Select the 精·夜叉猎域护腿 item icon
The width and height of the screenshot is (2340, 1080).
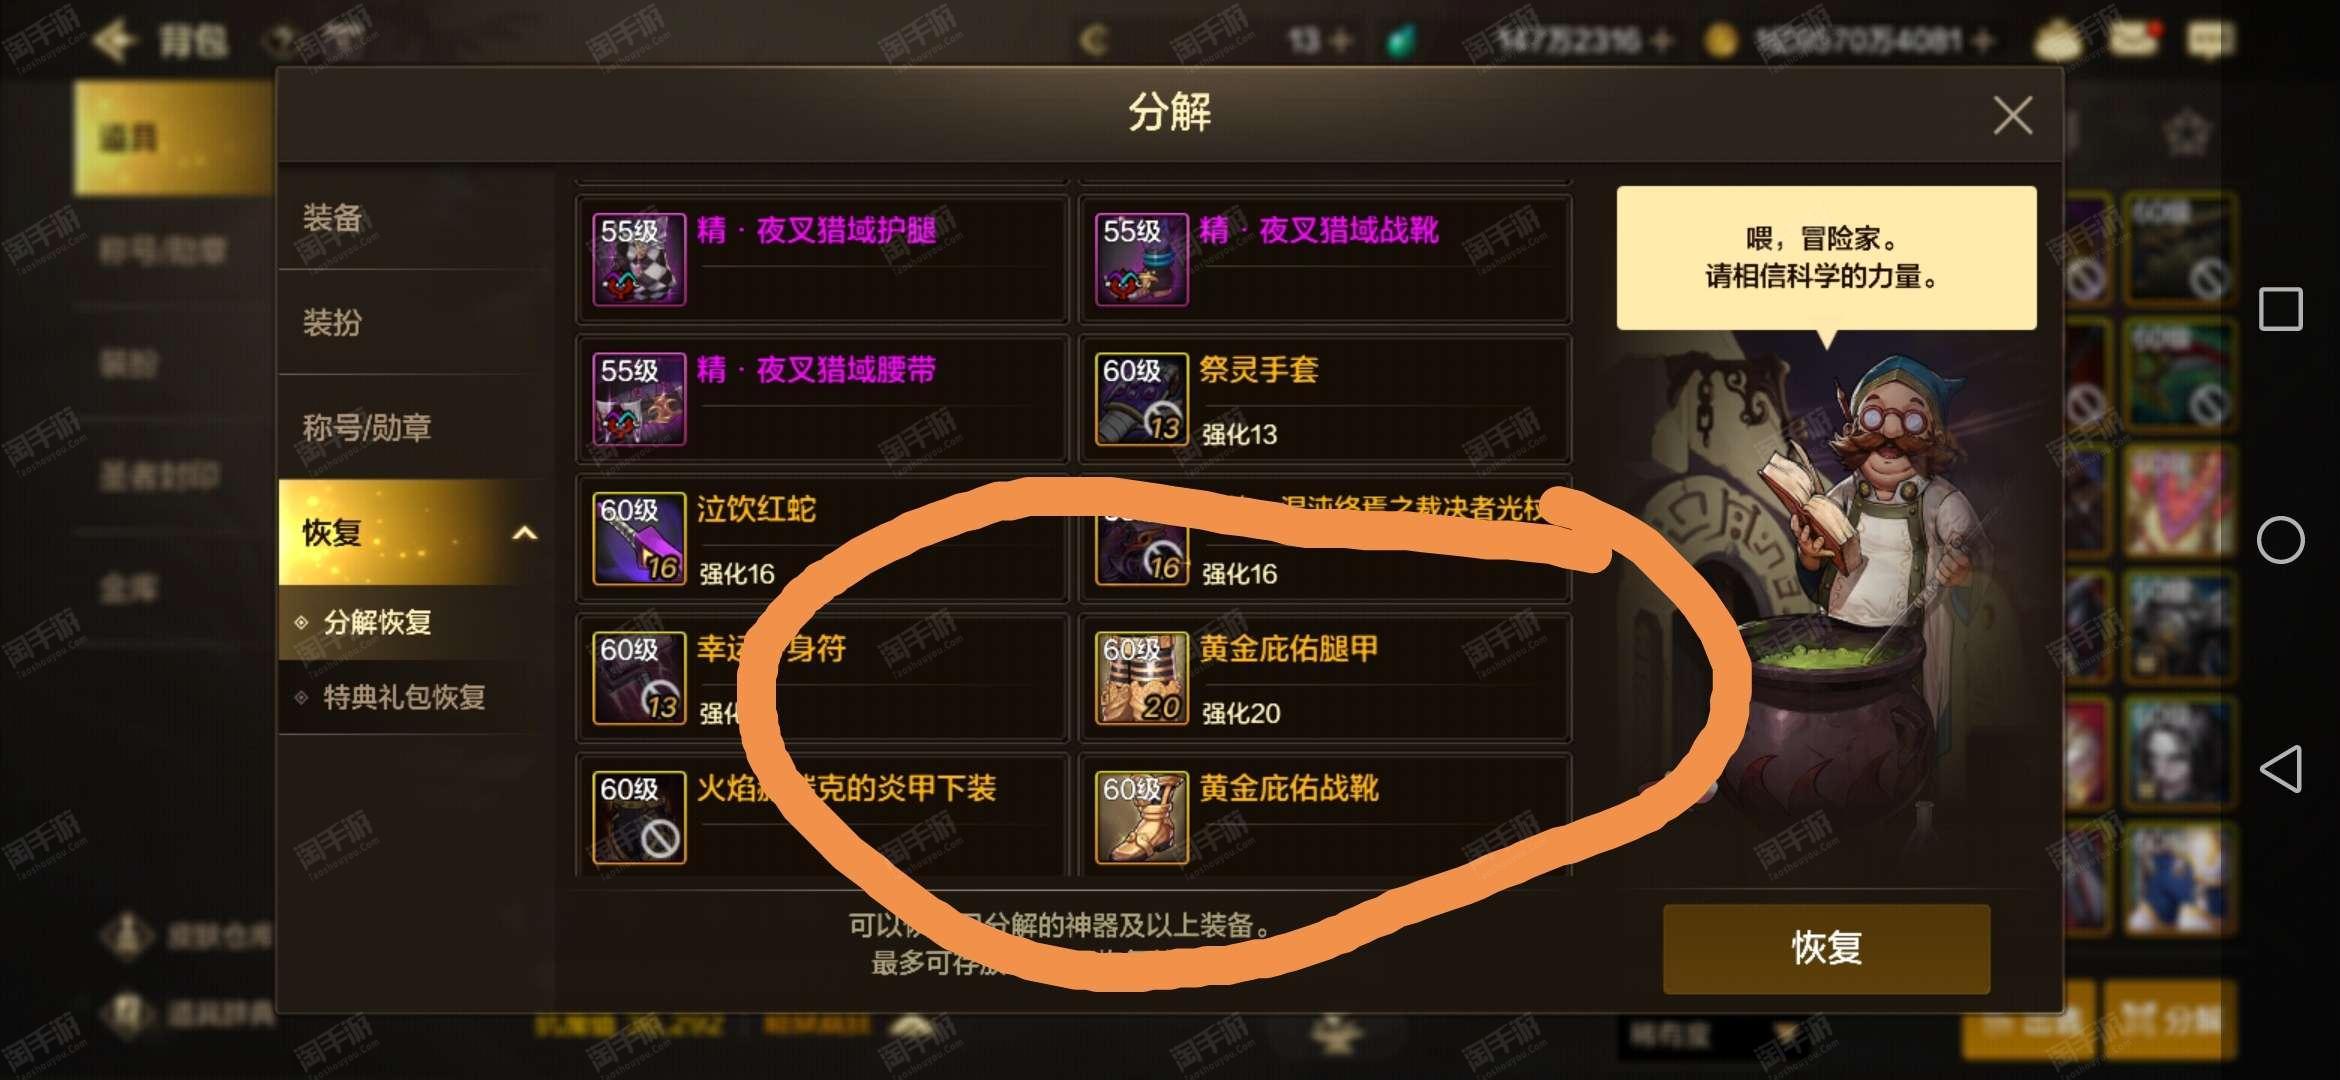pos(639,259)
